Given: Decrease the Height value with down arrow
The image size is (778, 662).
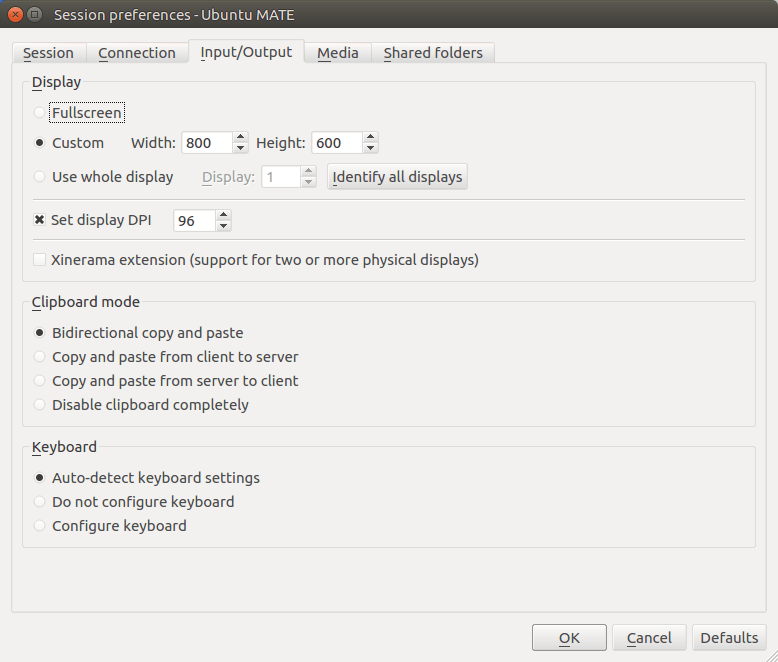Looking at the screenshot, I should (x=370, y=148).
